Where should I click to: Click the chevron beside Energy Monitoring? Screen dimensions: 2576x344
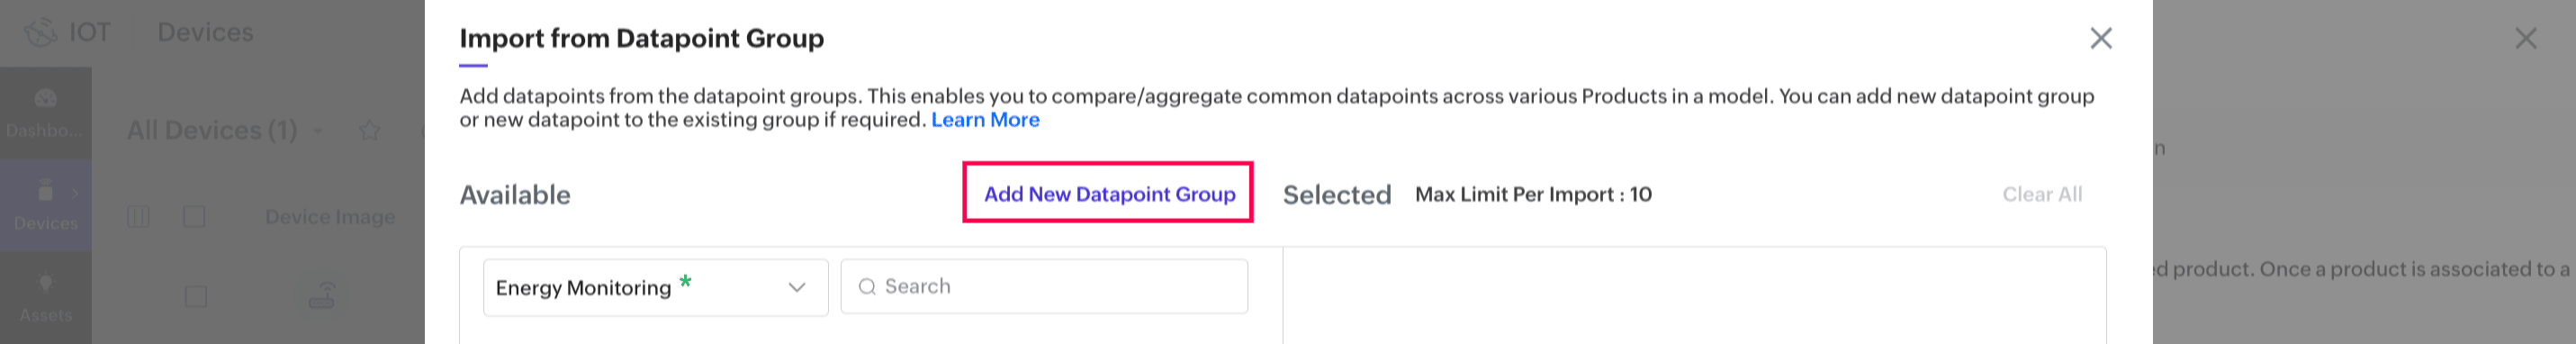click(x=797, y=288)
